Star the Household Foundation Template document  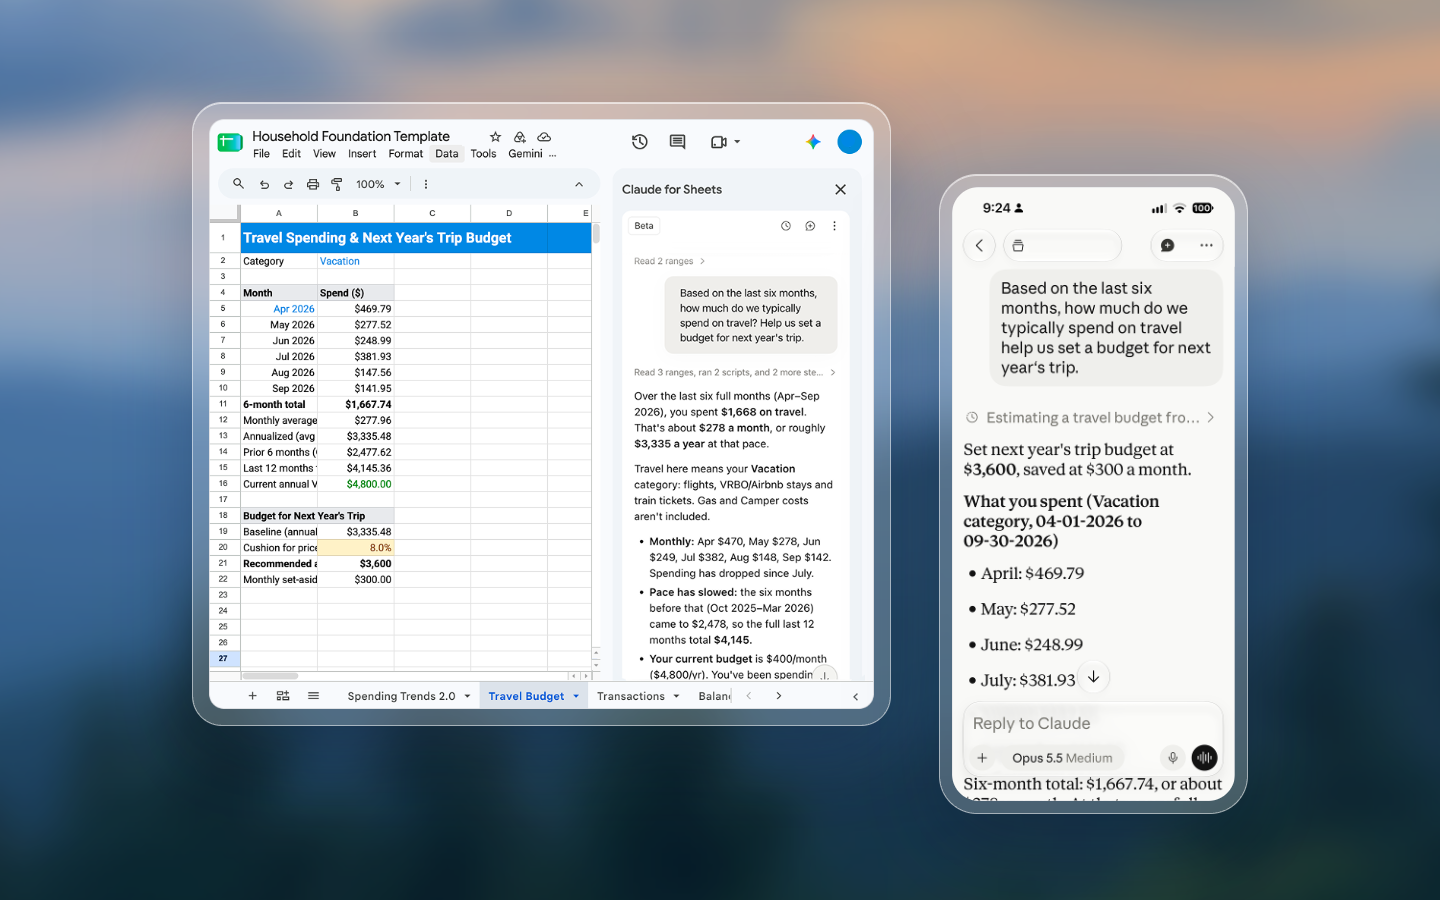point(495,137)
